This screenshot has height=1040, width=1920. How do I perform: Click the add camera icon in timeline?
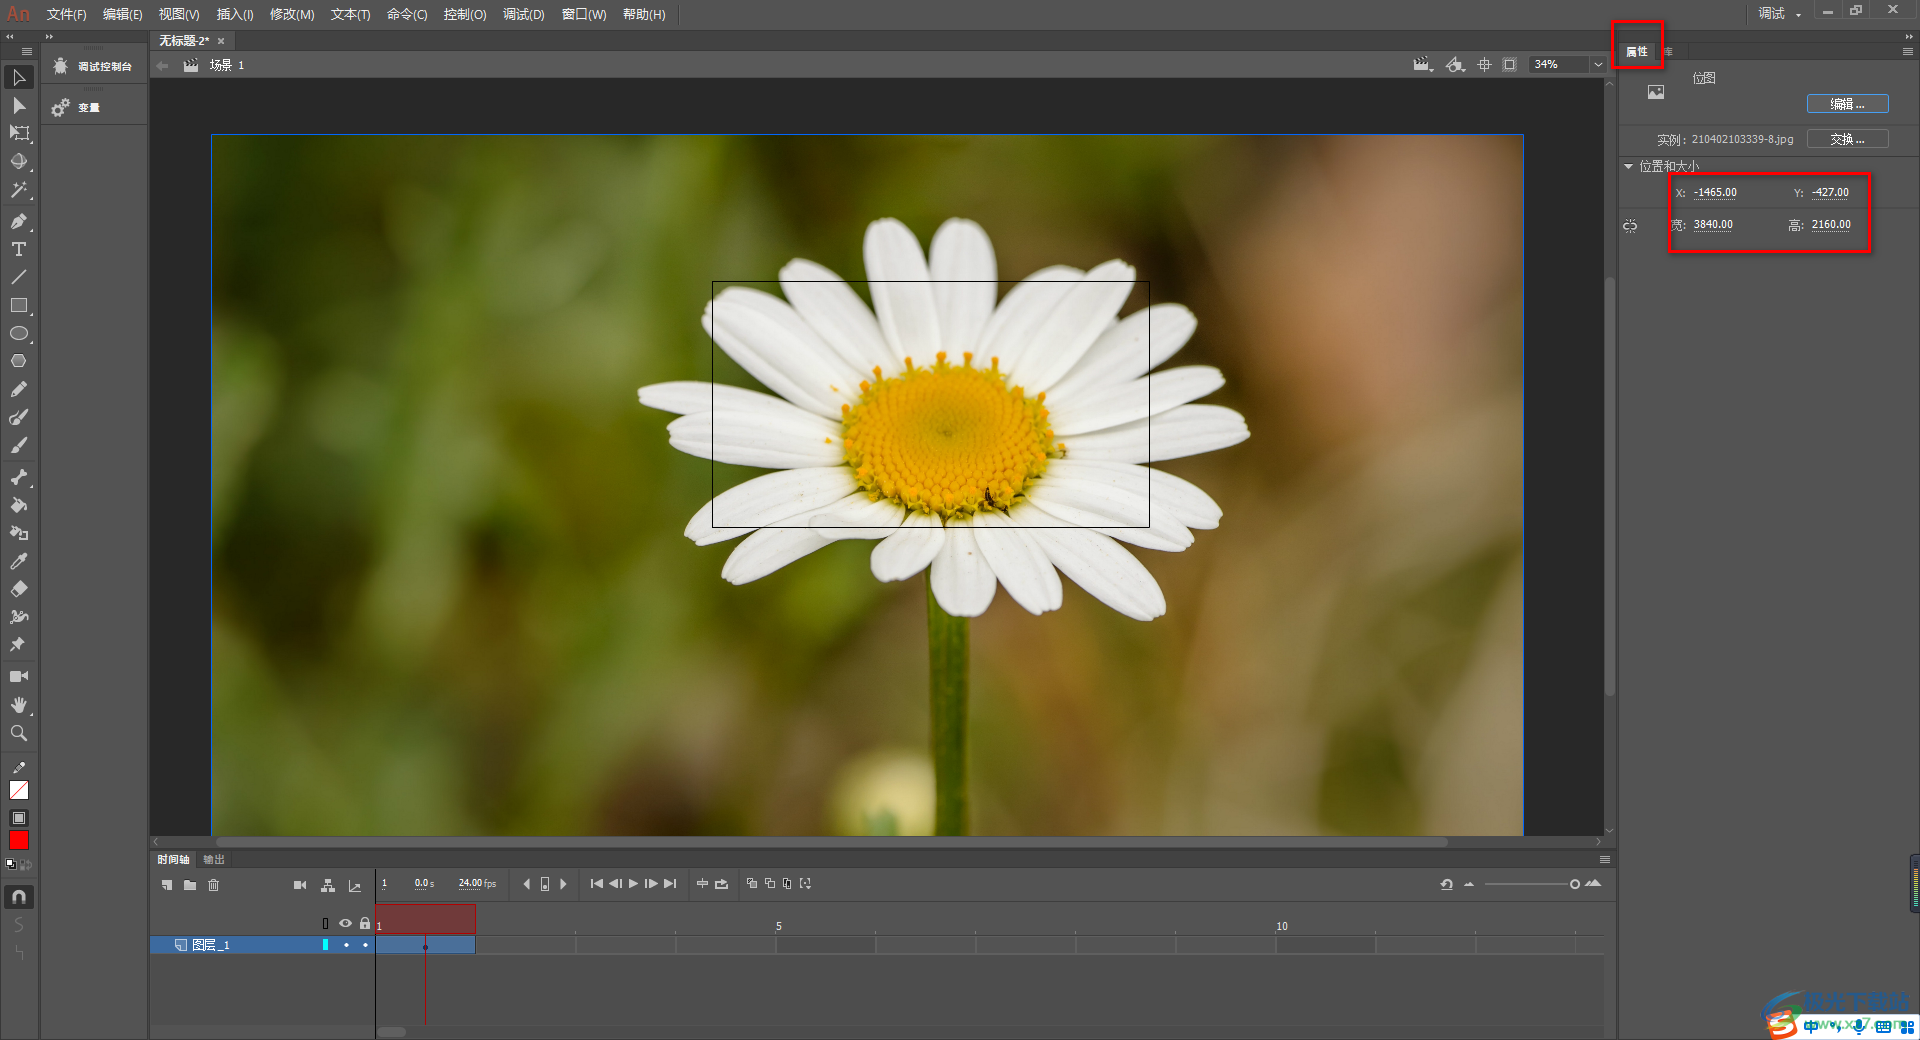click(300, 885)
